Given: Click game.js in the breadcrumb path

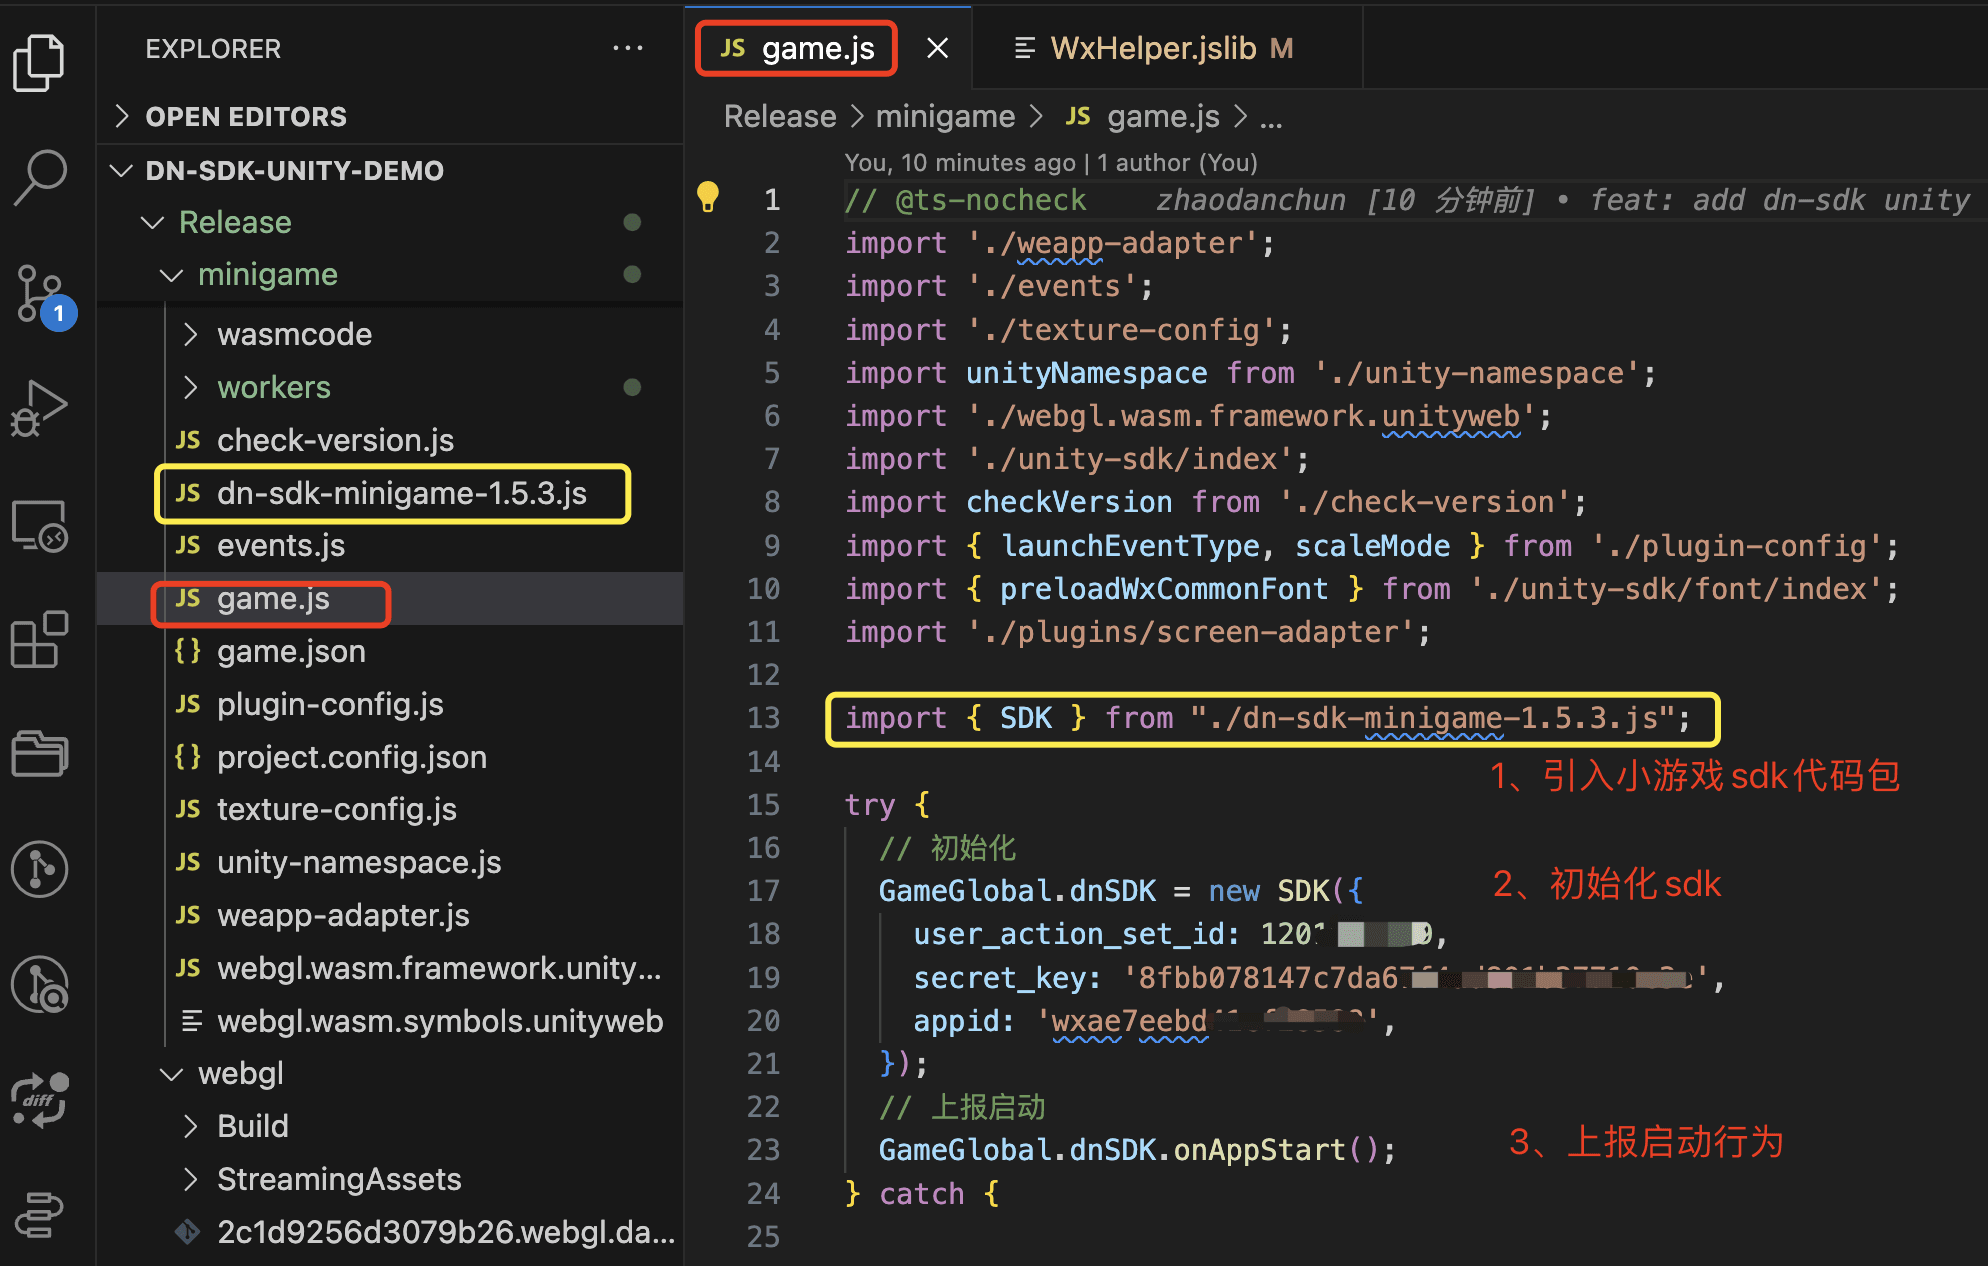Looking at the screenshot, I should pyautogui.click(x=1142, y=117).
